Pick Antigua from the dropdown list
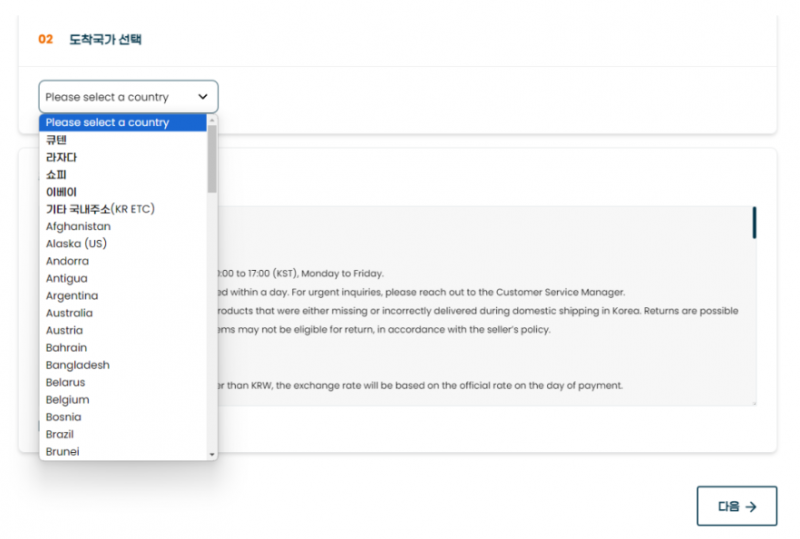800x539 pixels. click(123, 279)
